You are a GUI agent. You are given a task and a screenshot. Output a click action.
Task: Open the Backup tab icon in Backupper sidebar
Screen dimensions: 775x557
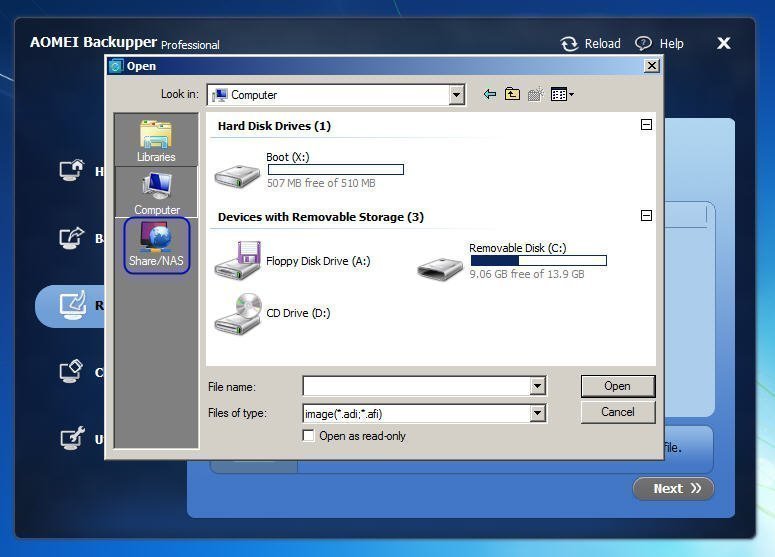72,238
